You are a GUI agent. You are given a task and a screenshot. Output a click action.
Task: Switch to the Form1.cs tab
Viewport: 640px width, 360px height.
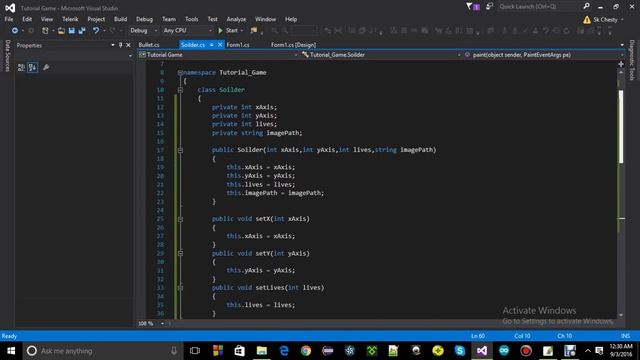[x=238, y=45]
